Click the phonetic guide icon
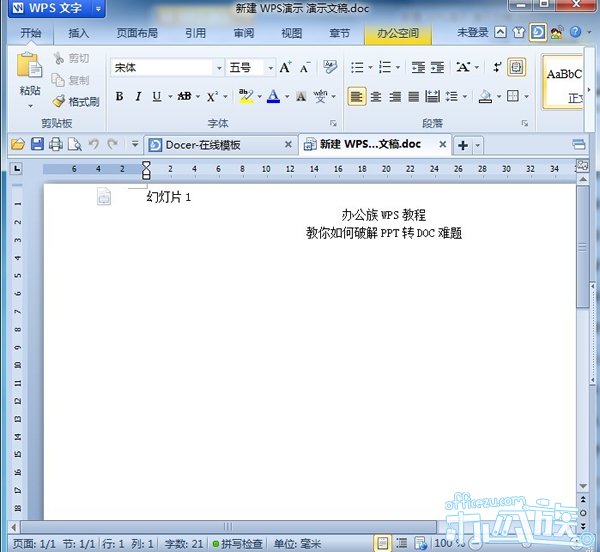 tap(320, 96)
